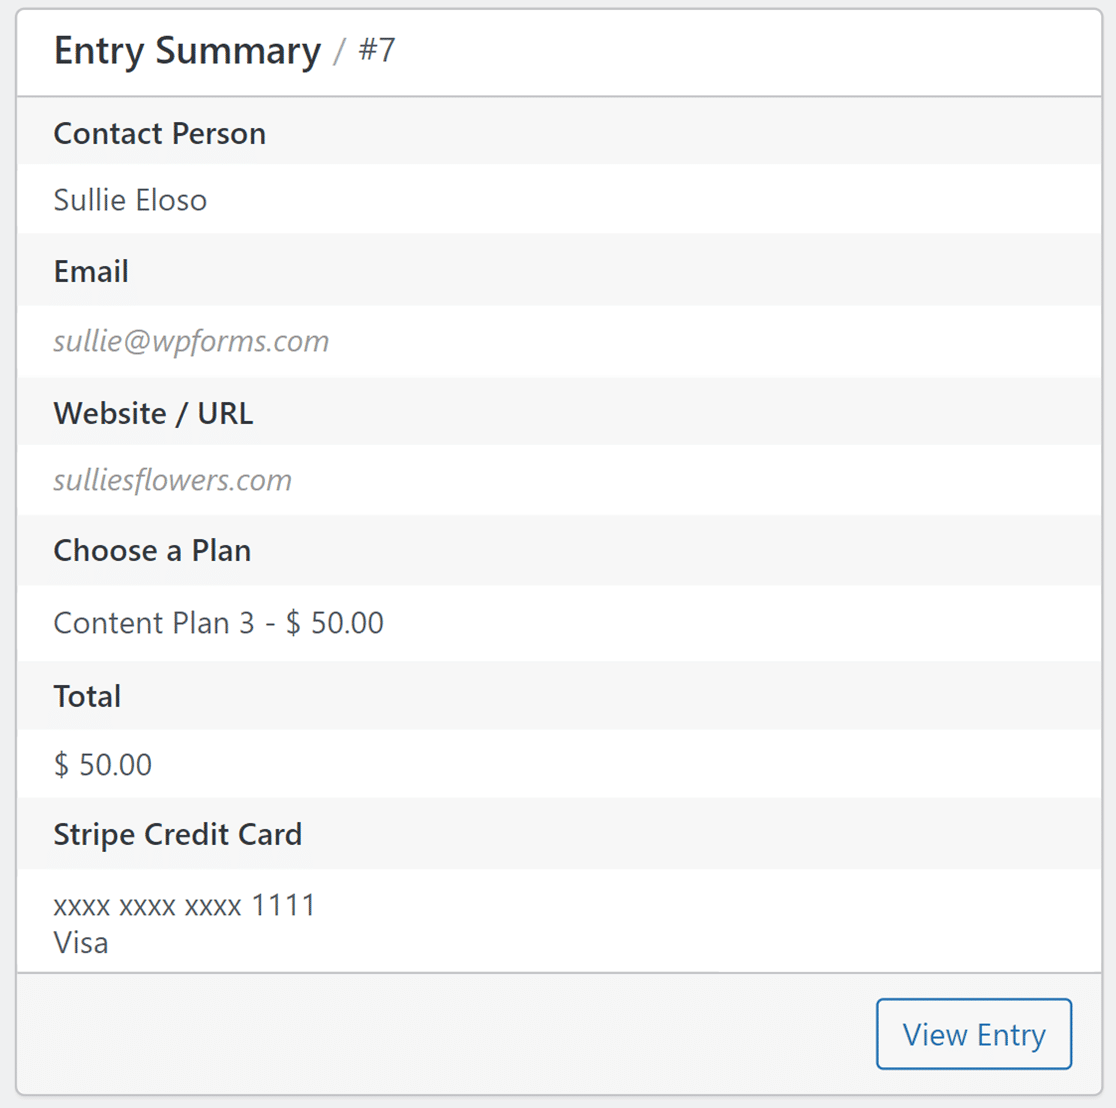This screenshot has width=1116, height=1108.
Task: Select the Content Plan 3 text
Action: coord(154,623)
